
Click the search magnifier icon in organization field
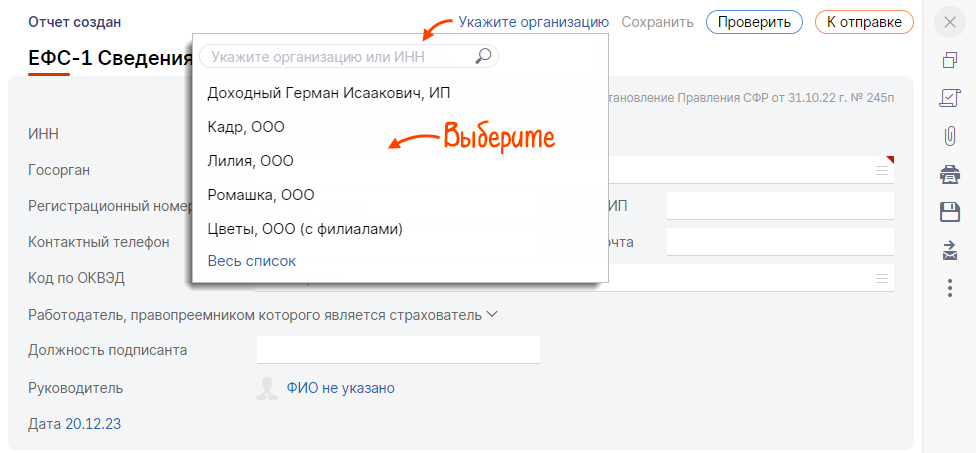coord(483,56)
